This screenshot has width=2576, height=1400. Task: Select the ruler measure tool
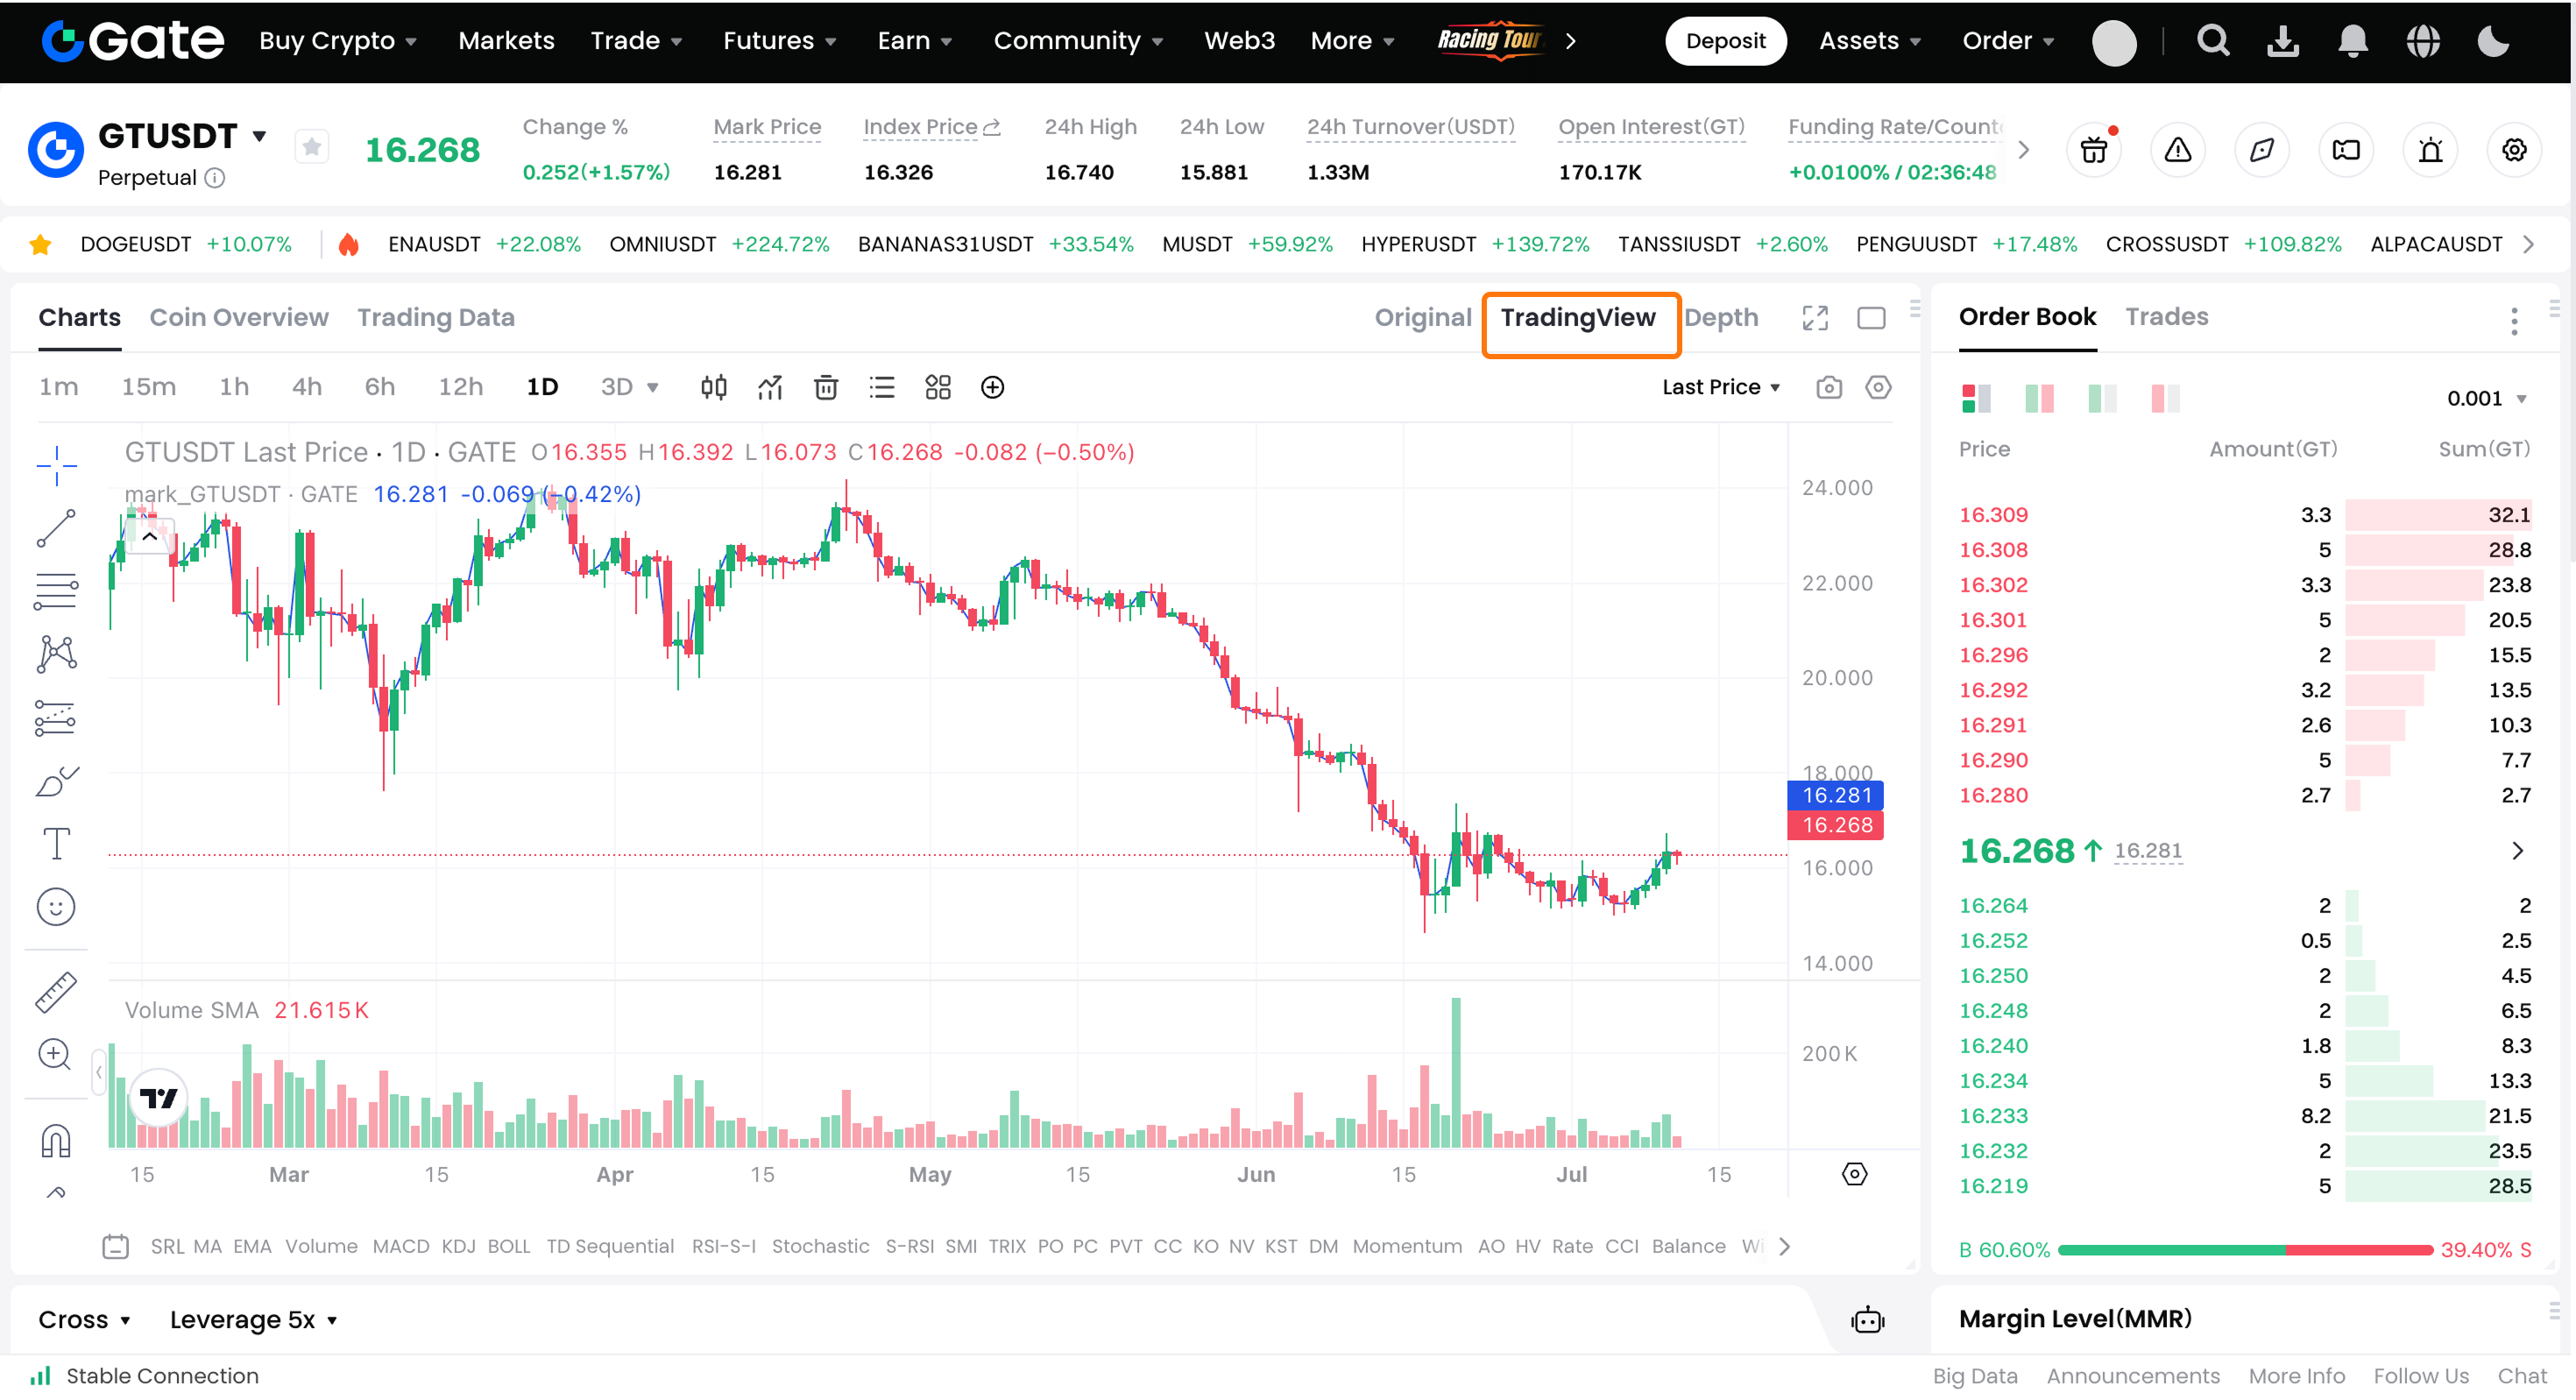click(x=56, y=991)
